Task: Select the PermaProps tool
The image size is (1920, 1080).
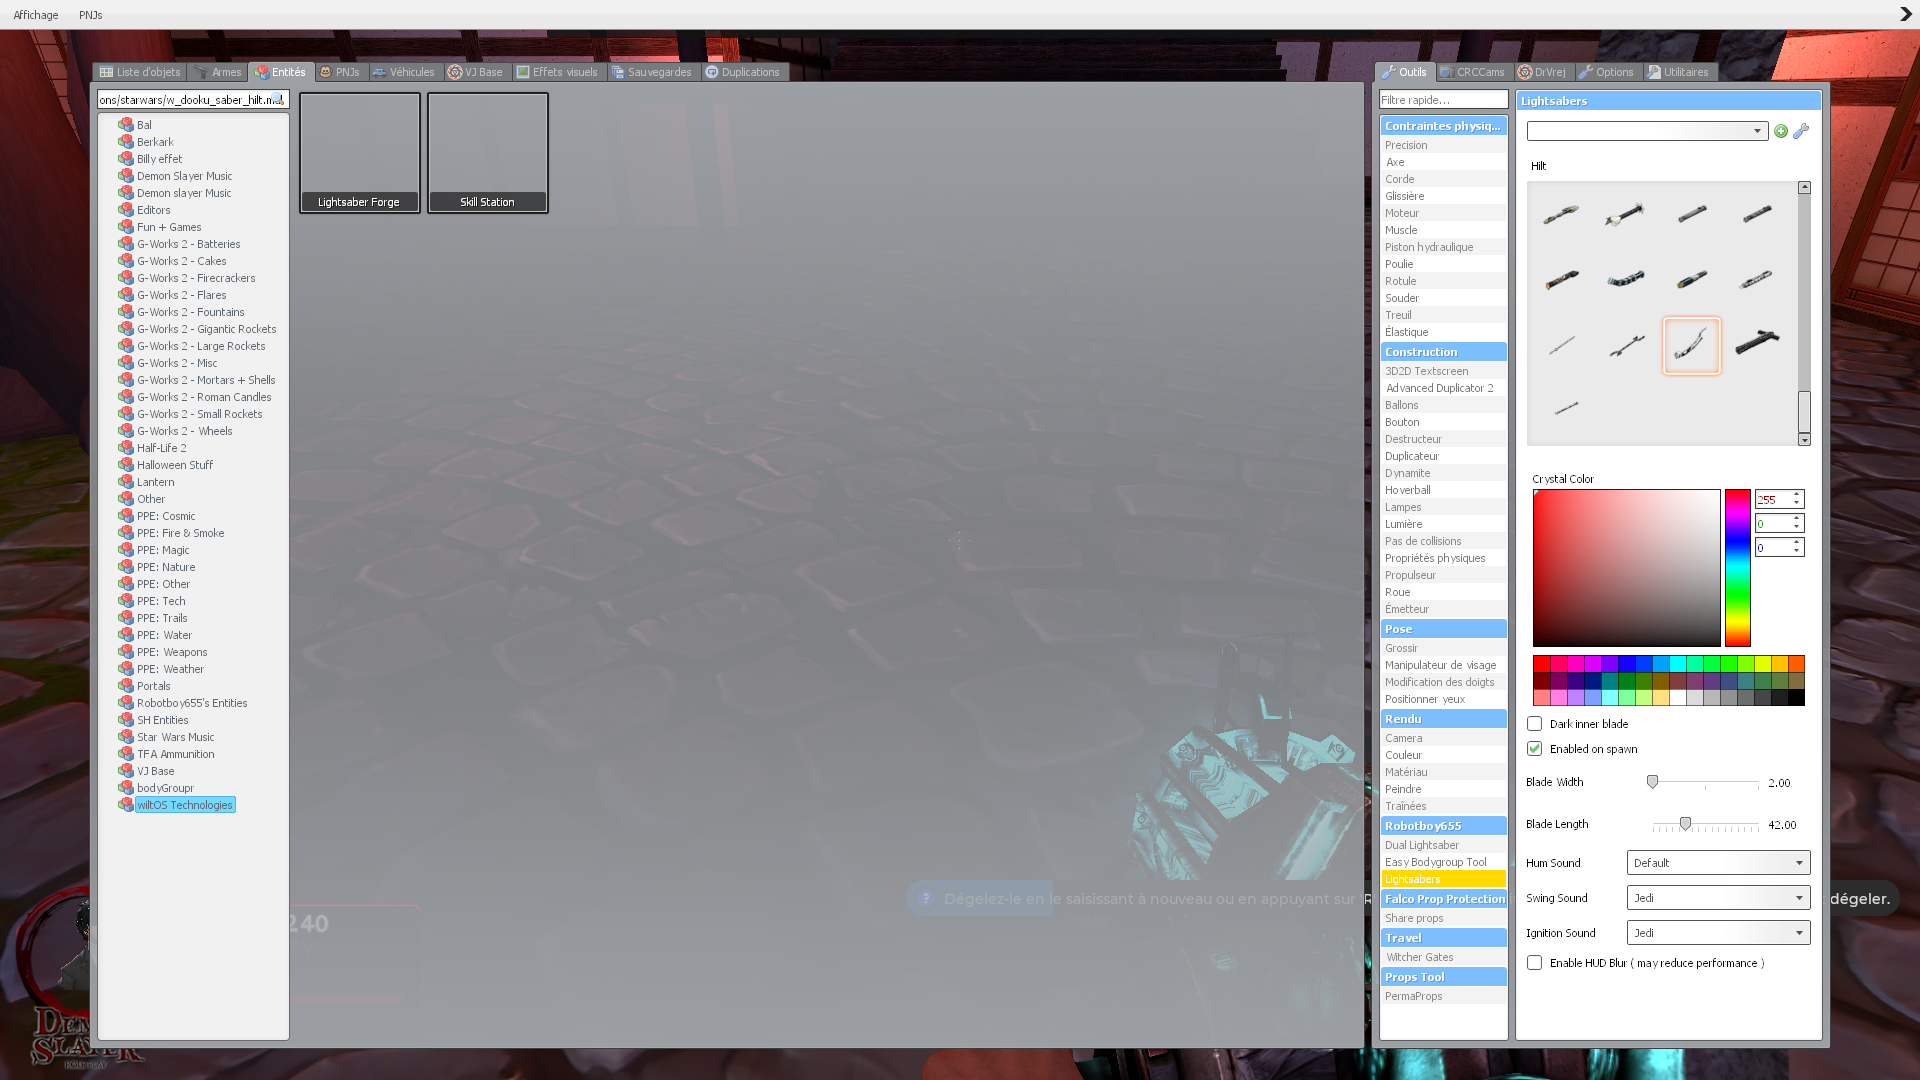Action: point(1443,996)
